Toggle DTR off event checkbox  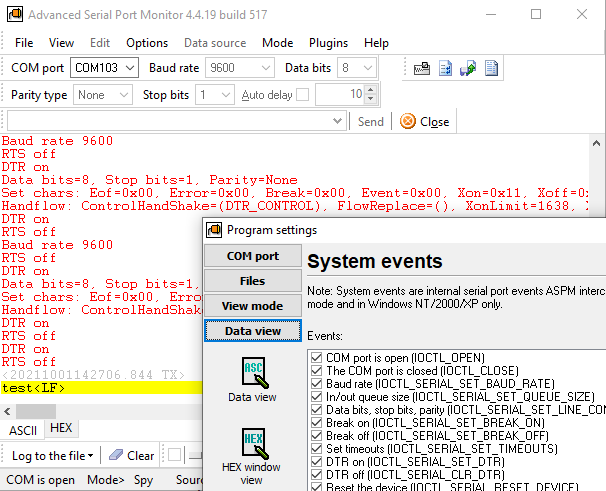point(317,474)
